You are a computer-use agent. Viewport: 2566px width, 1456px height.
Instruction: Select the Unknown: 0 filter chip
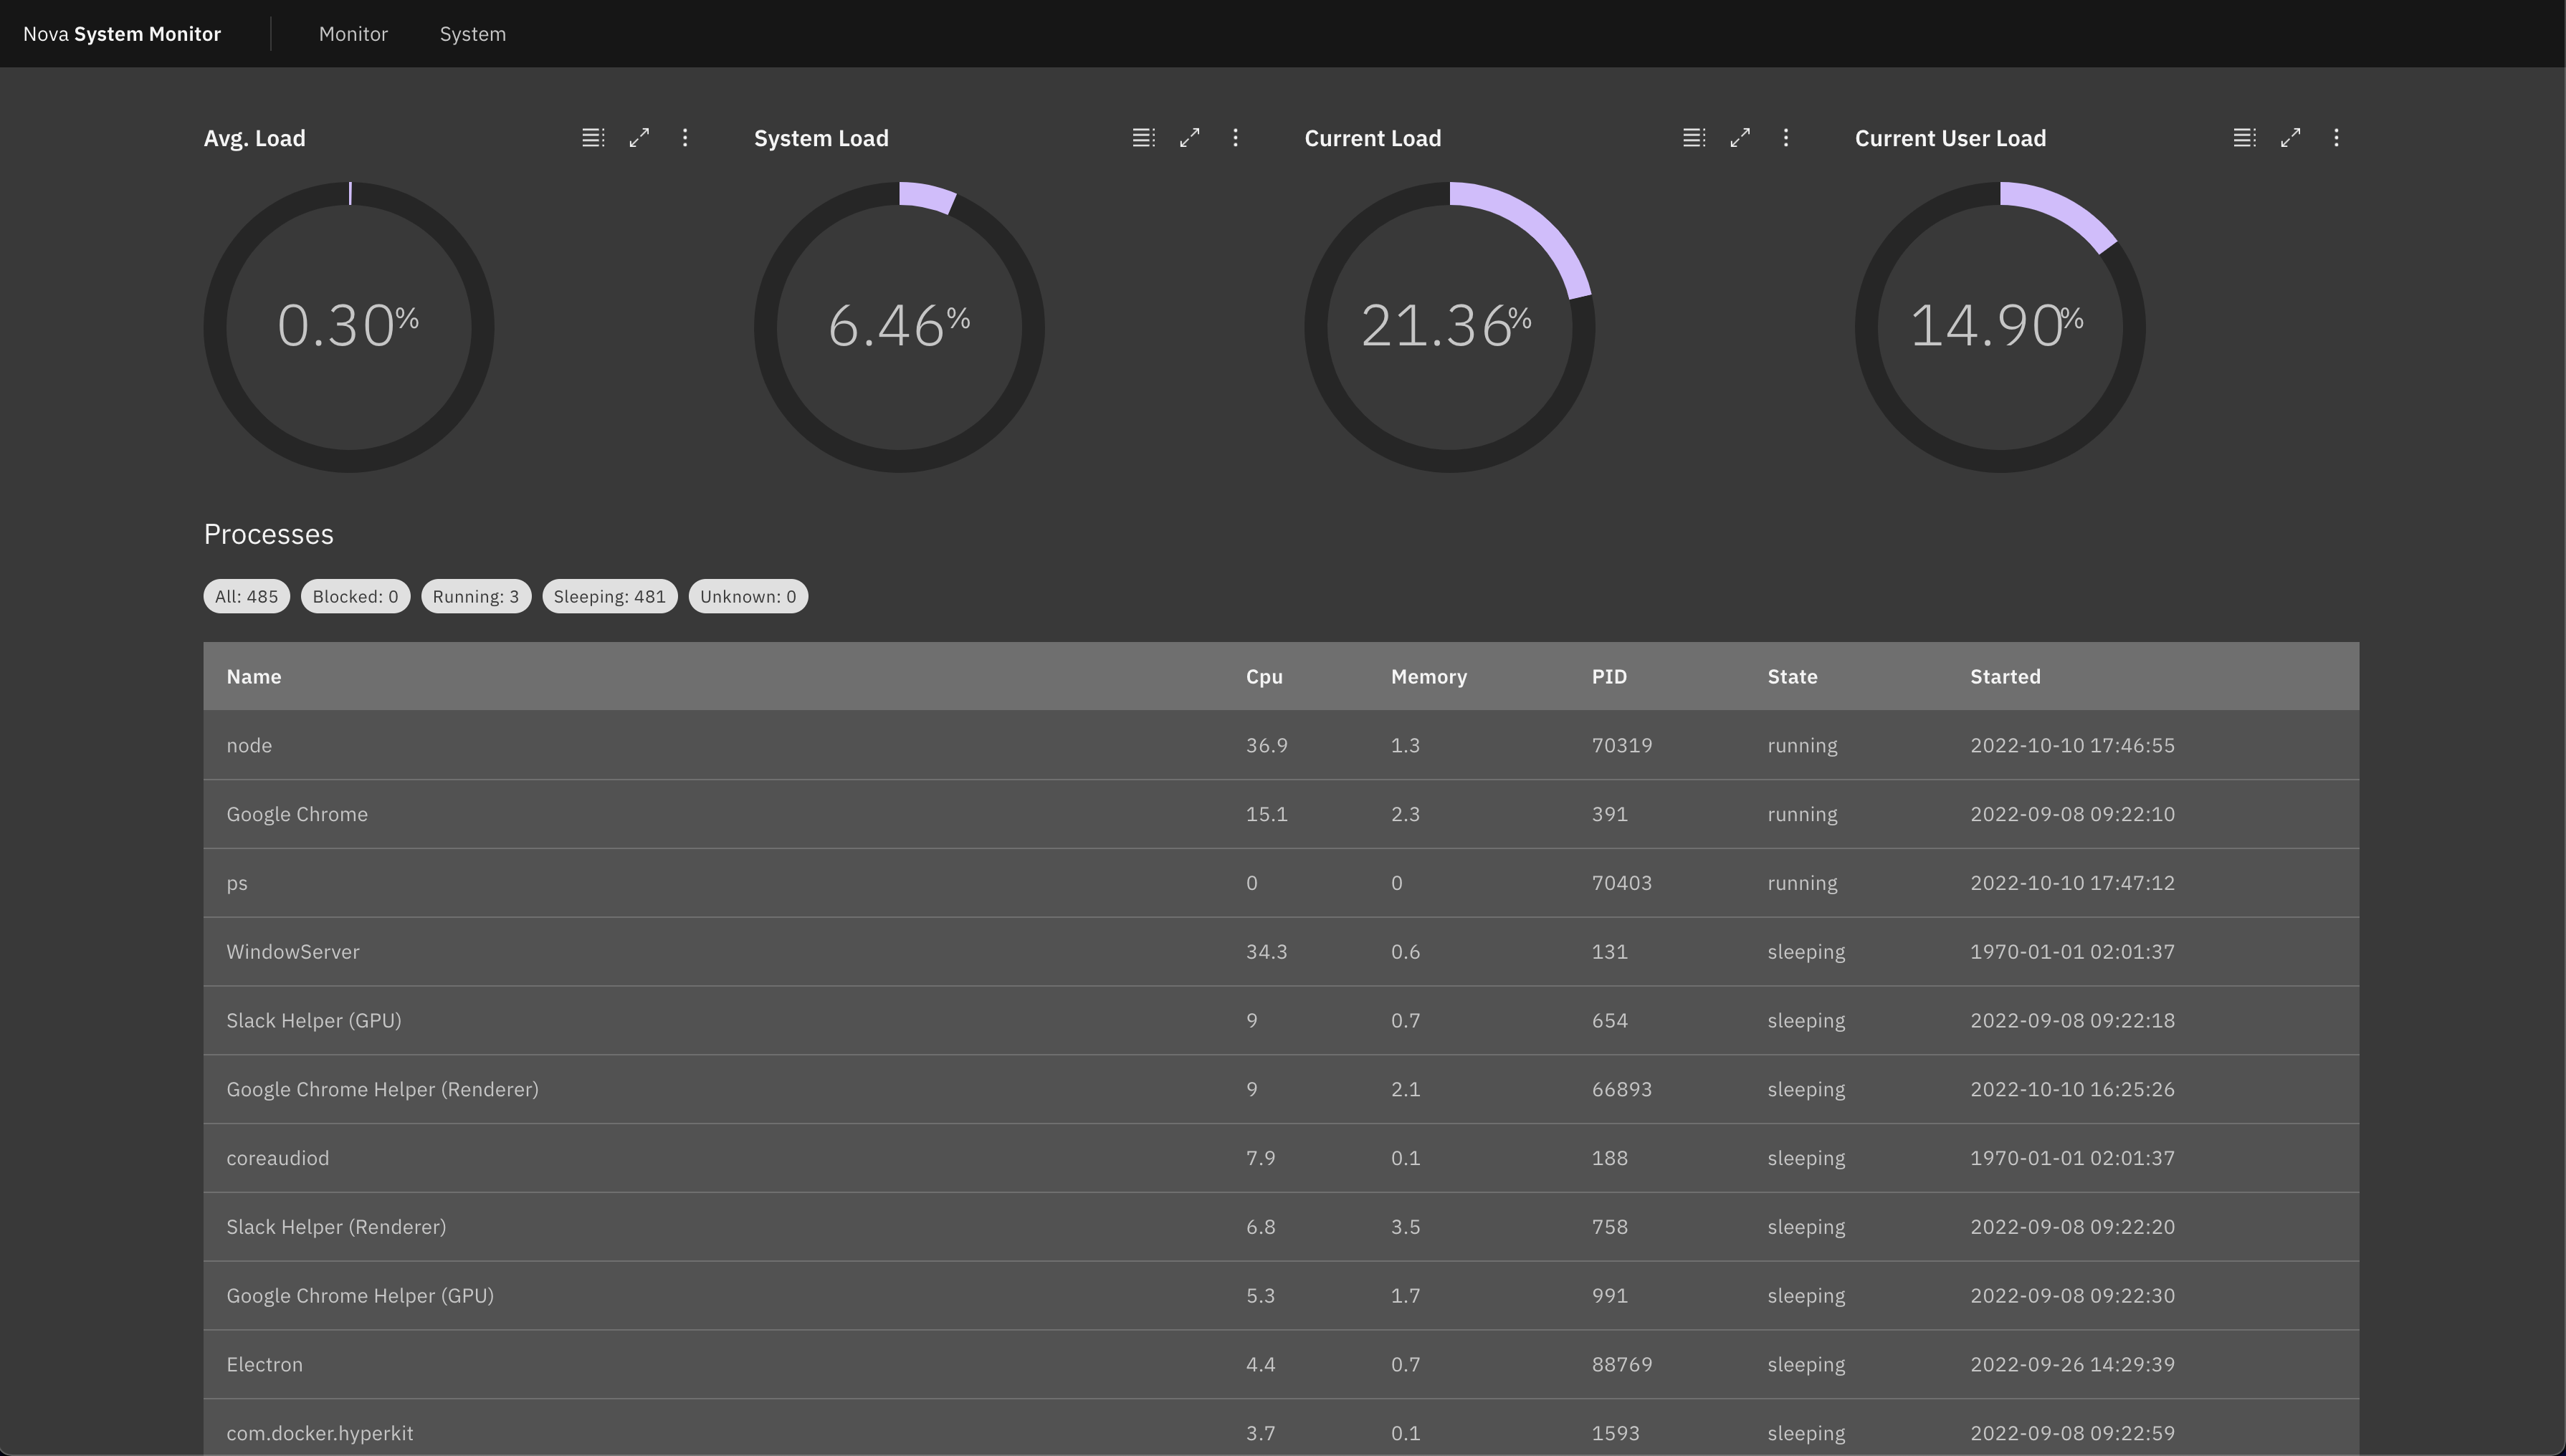pos(748,596)
